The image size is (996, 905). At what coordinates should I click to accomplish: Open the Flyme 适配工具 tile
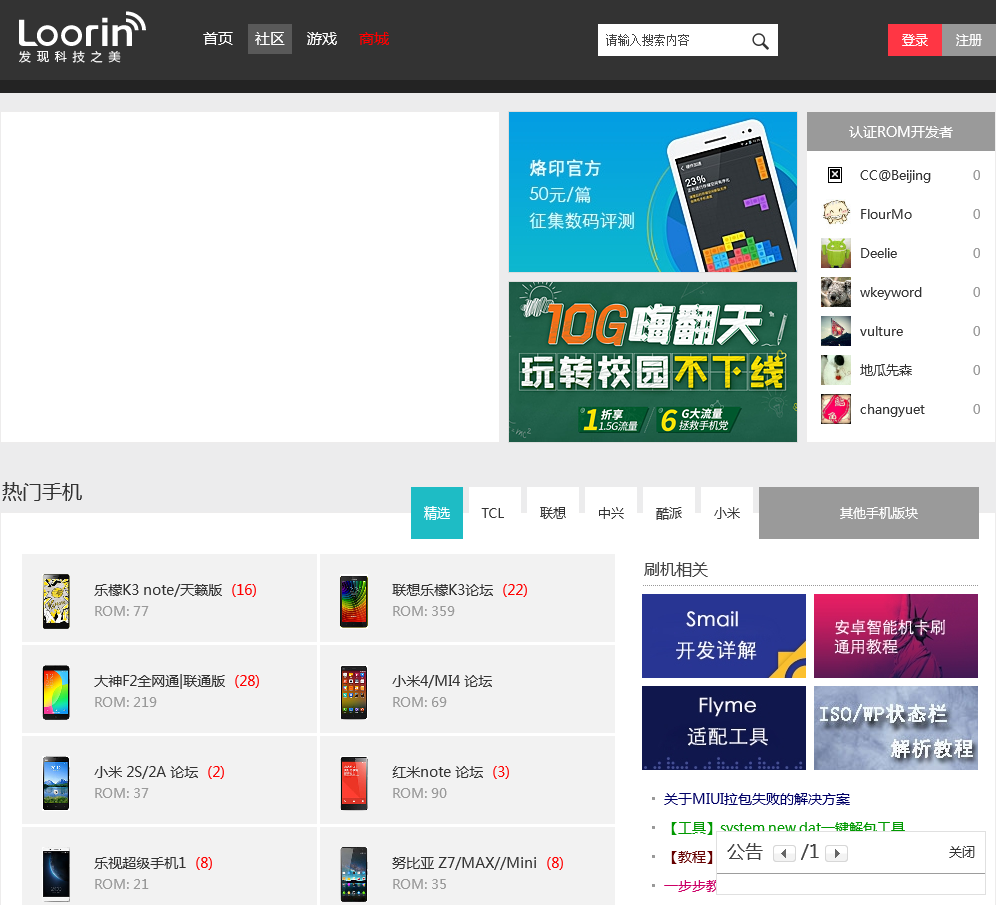724,728
